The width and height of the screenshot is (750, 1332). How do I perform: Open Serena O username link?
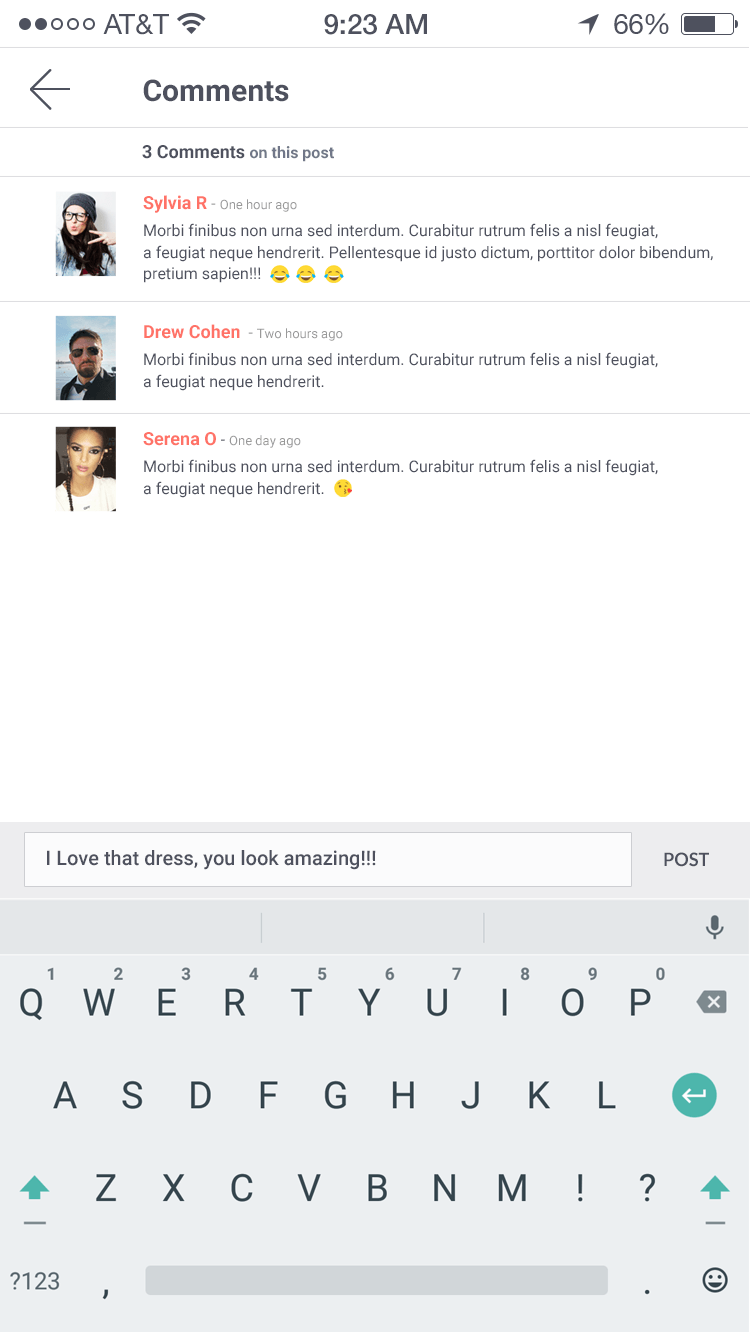(180, 439)
